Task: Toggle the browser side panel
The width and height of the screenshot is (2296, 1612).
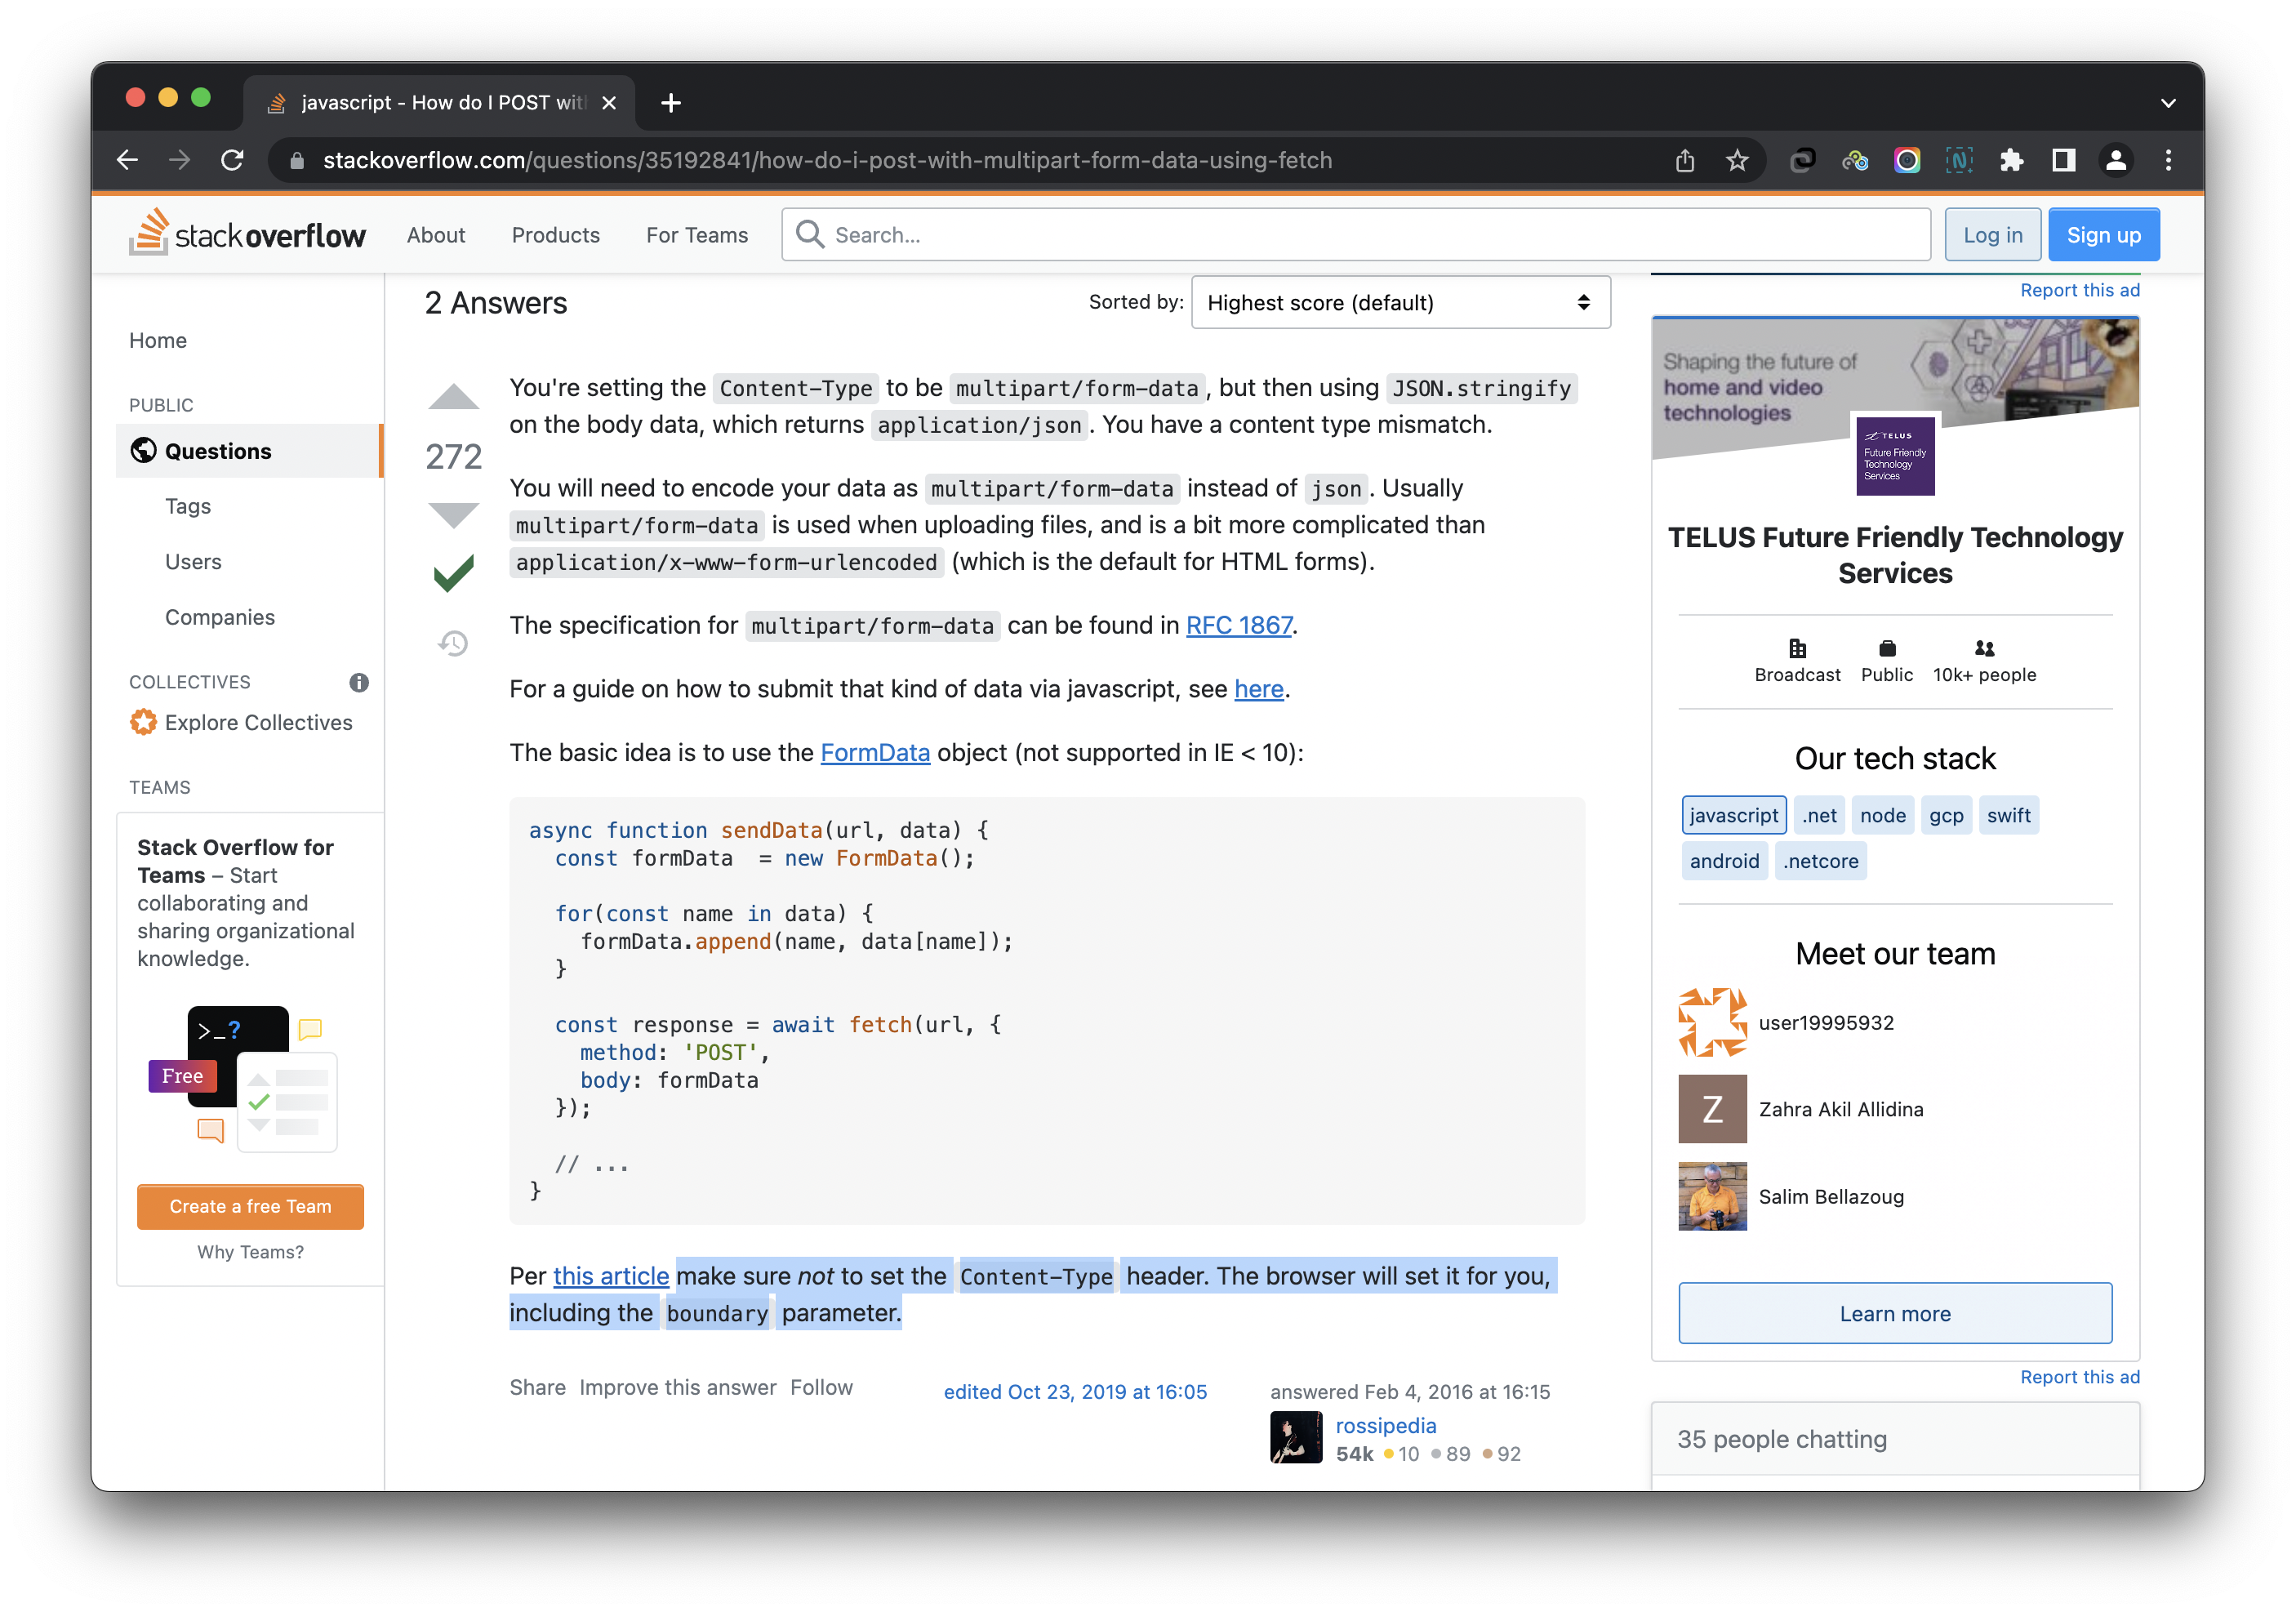Action: click(x=2063, y=160)
